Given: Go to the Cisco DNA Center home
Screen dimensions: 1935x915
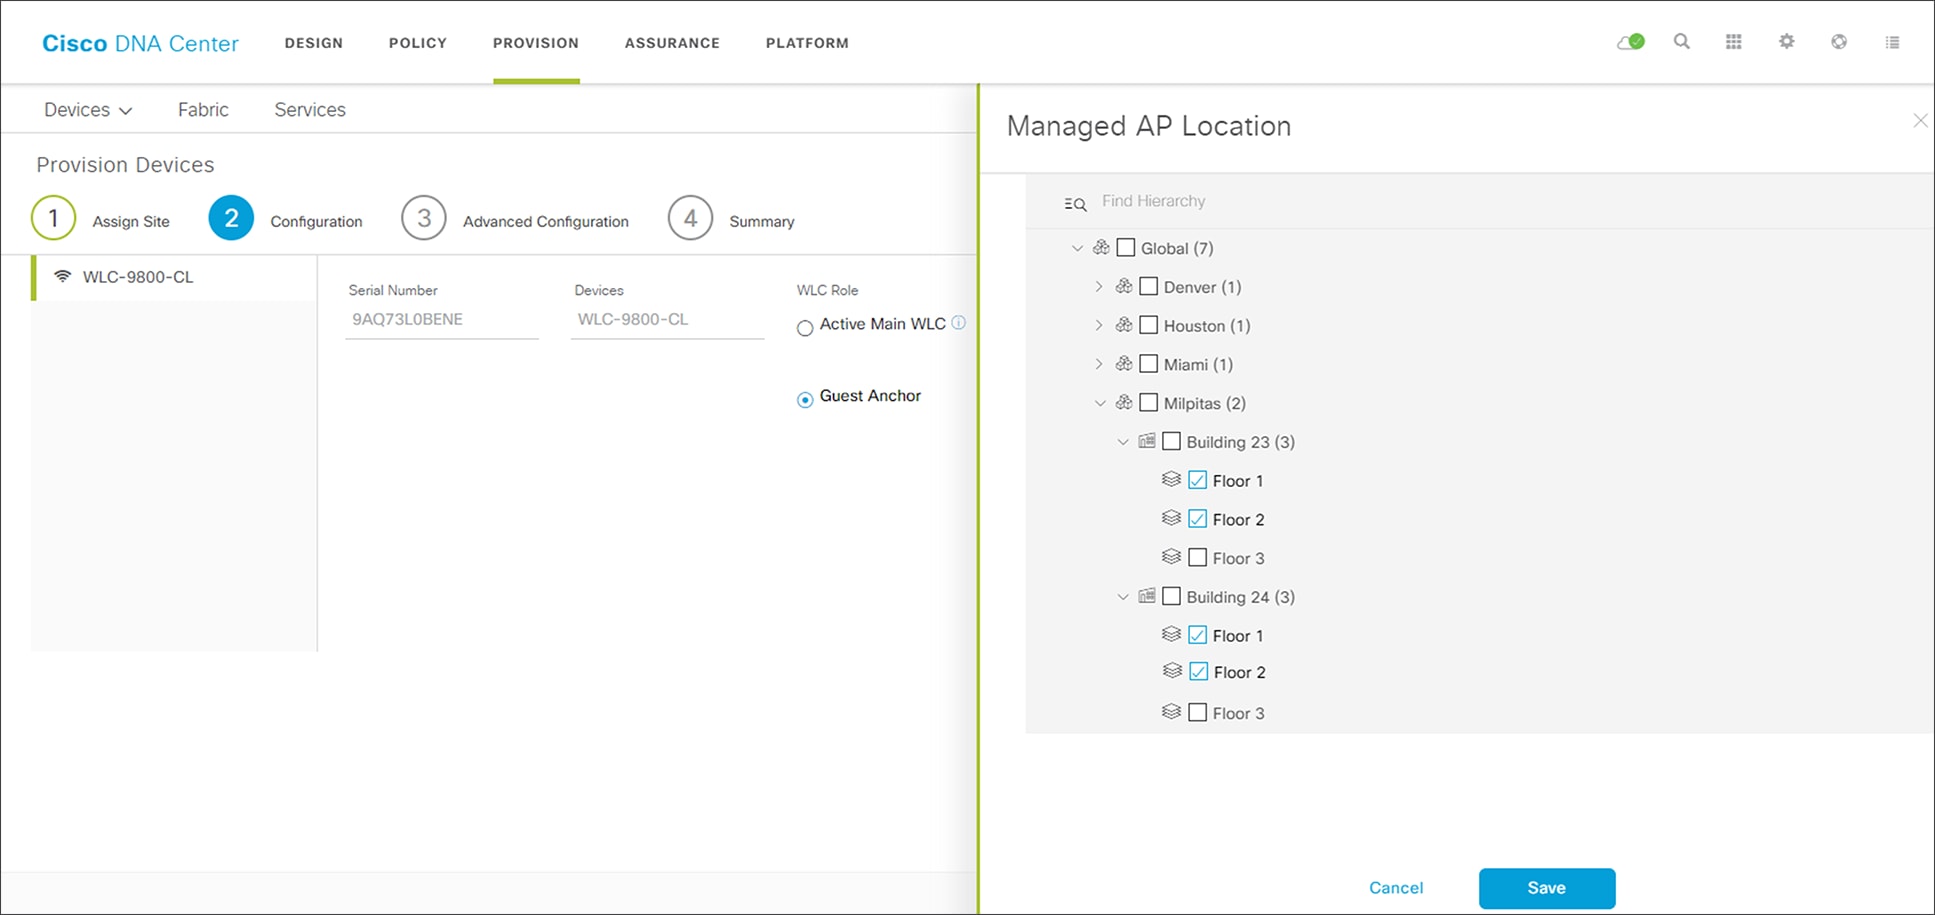Looking at the screenshot, I should [x=140, y=43].
